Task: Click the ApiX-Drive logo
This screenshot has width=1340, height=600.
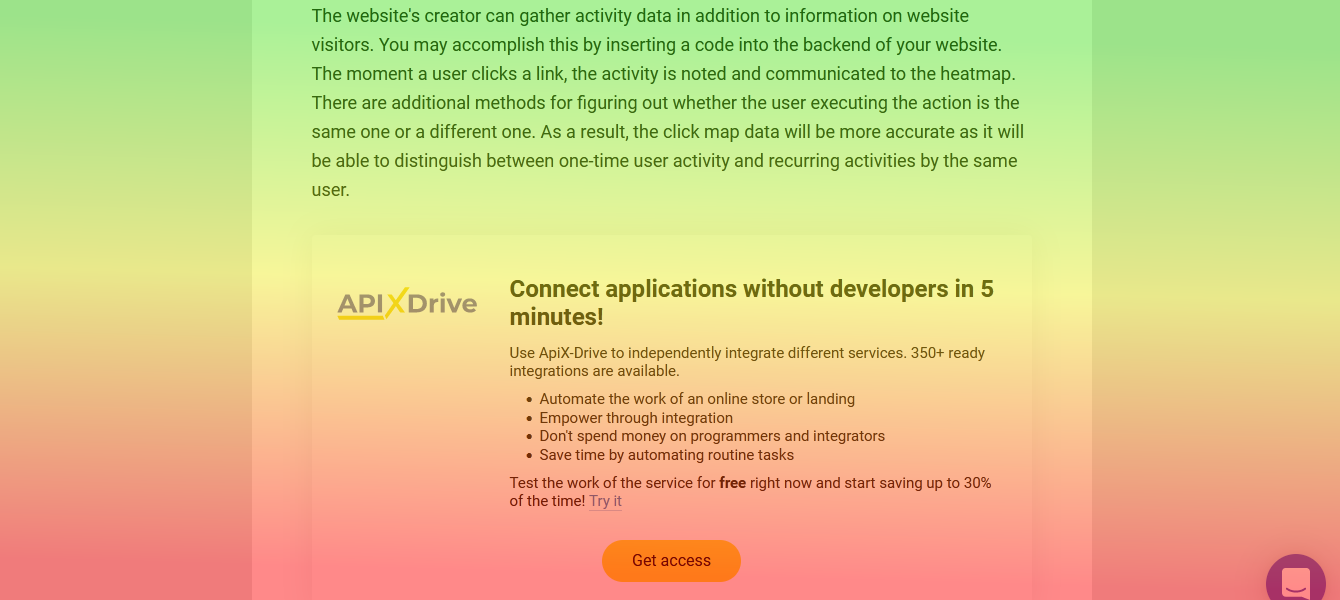Action: [x=407, y=303]
